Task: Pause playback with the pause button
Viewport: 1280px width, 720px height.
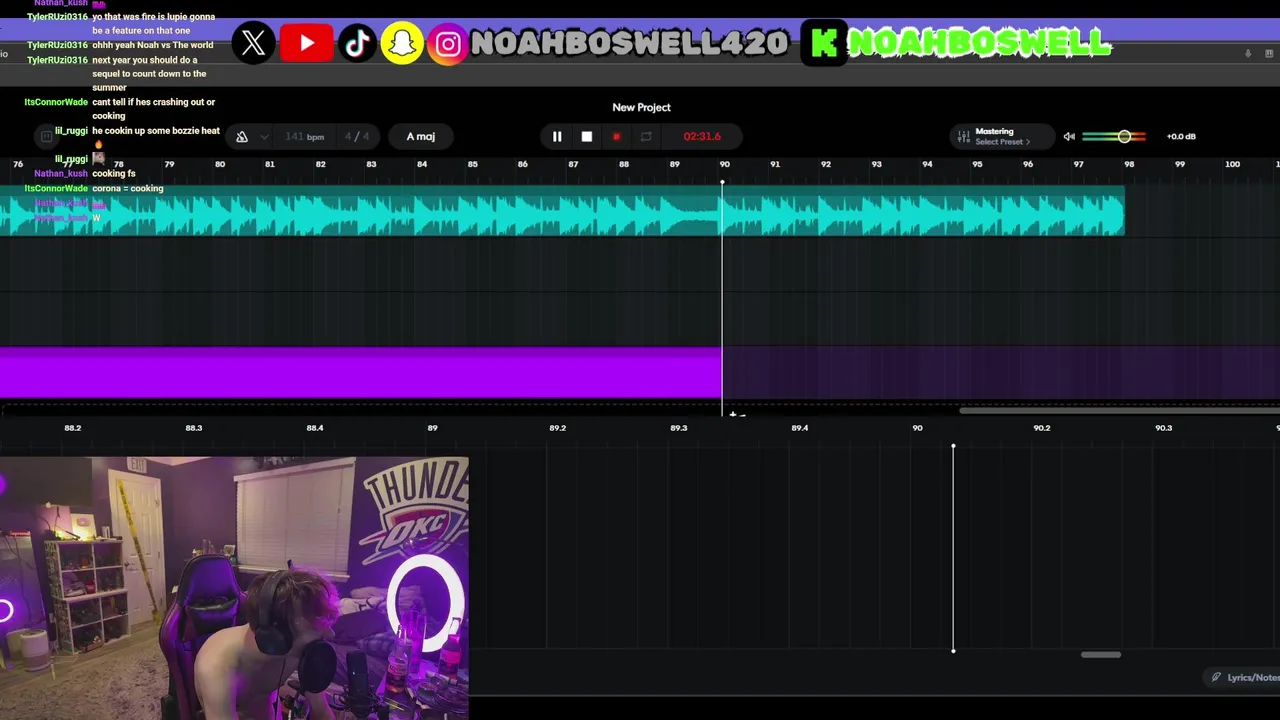Action: point(557,136)
